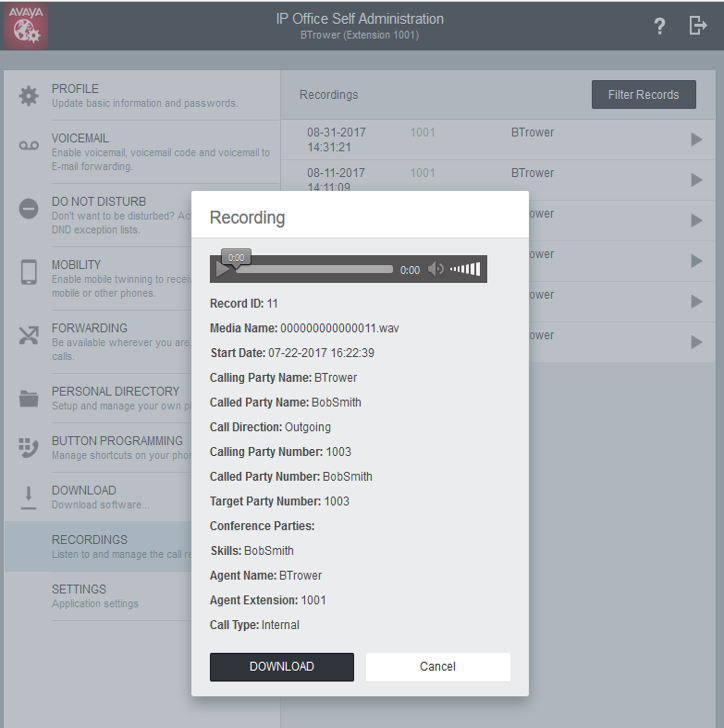Click the Personal Directory folder icon
Image resolution: width=724 pixels, height=728 pixels.
(x=29, y=398)
